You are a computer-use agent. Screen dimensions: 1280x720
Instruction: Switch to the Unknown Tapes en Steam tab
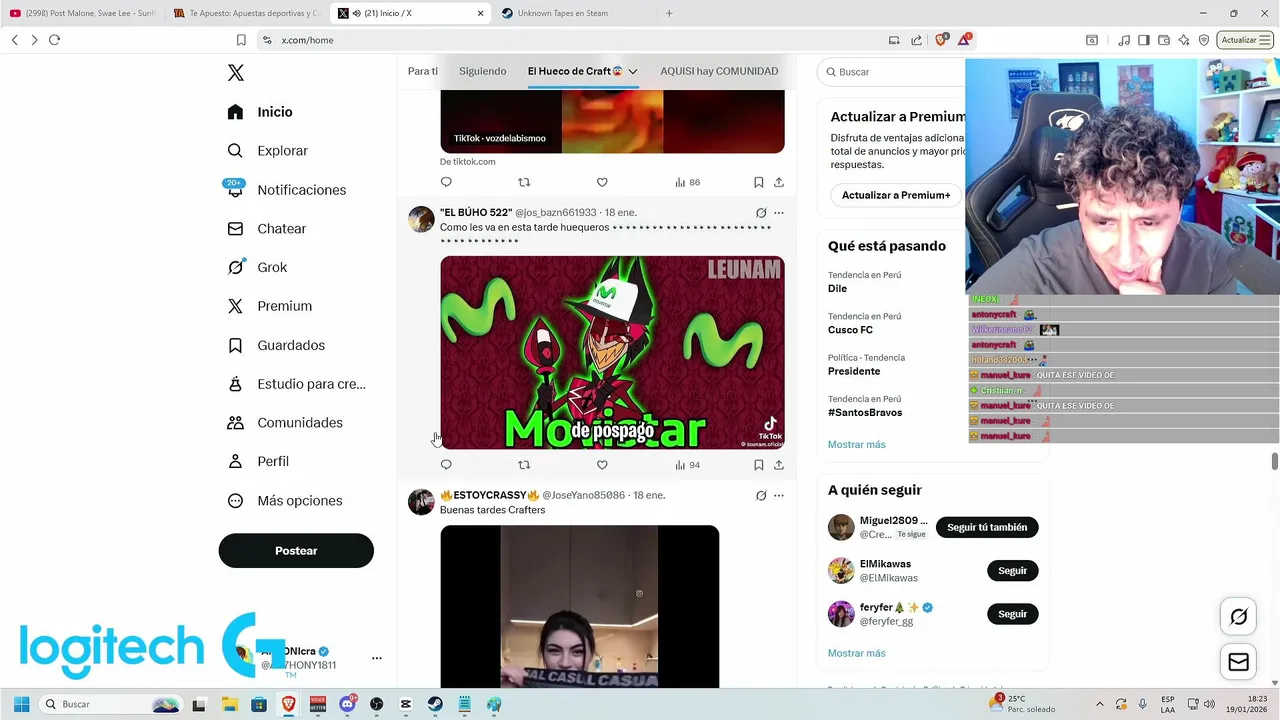pos(575,13)
